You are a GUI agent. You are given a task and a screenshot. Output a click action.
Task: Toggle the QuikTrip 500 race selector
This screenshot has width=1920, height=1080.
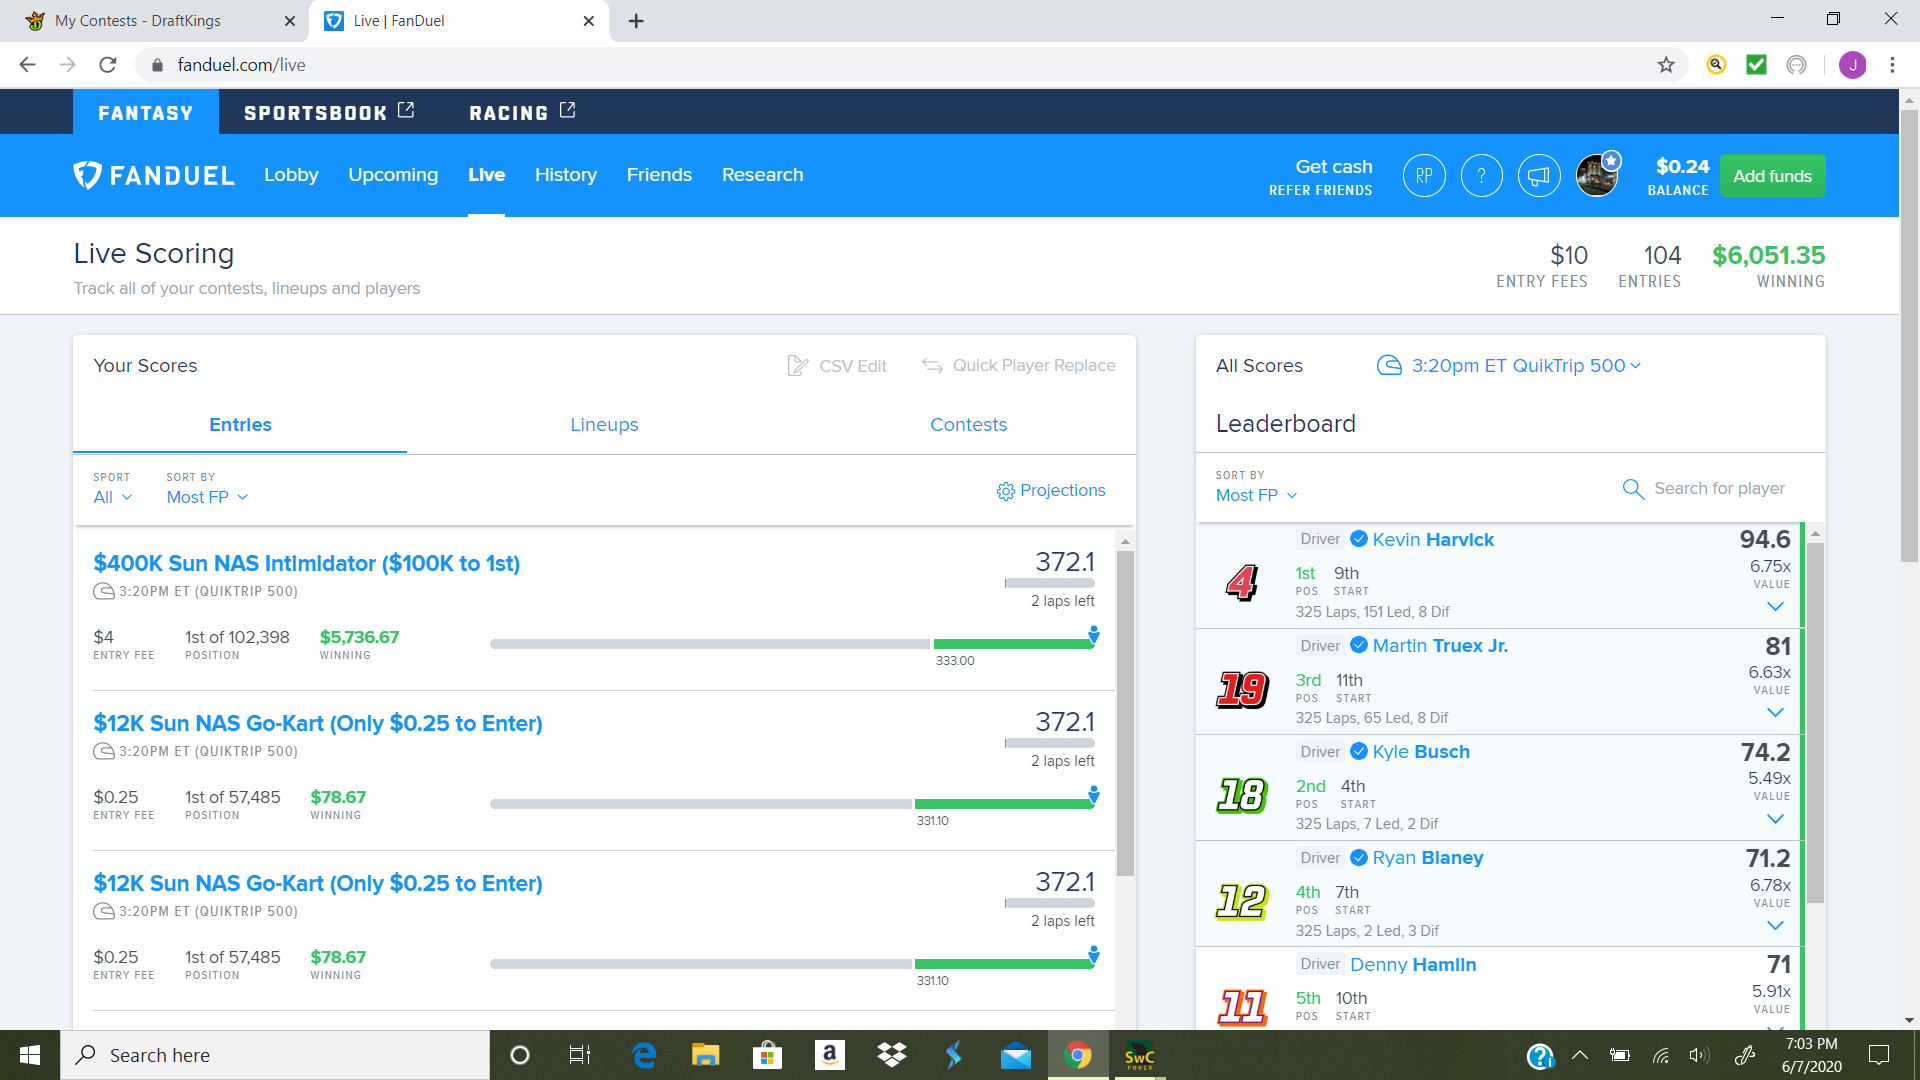(1516, 367)
